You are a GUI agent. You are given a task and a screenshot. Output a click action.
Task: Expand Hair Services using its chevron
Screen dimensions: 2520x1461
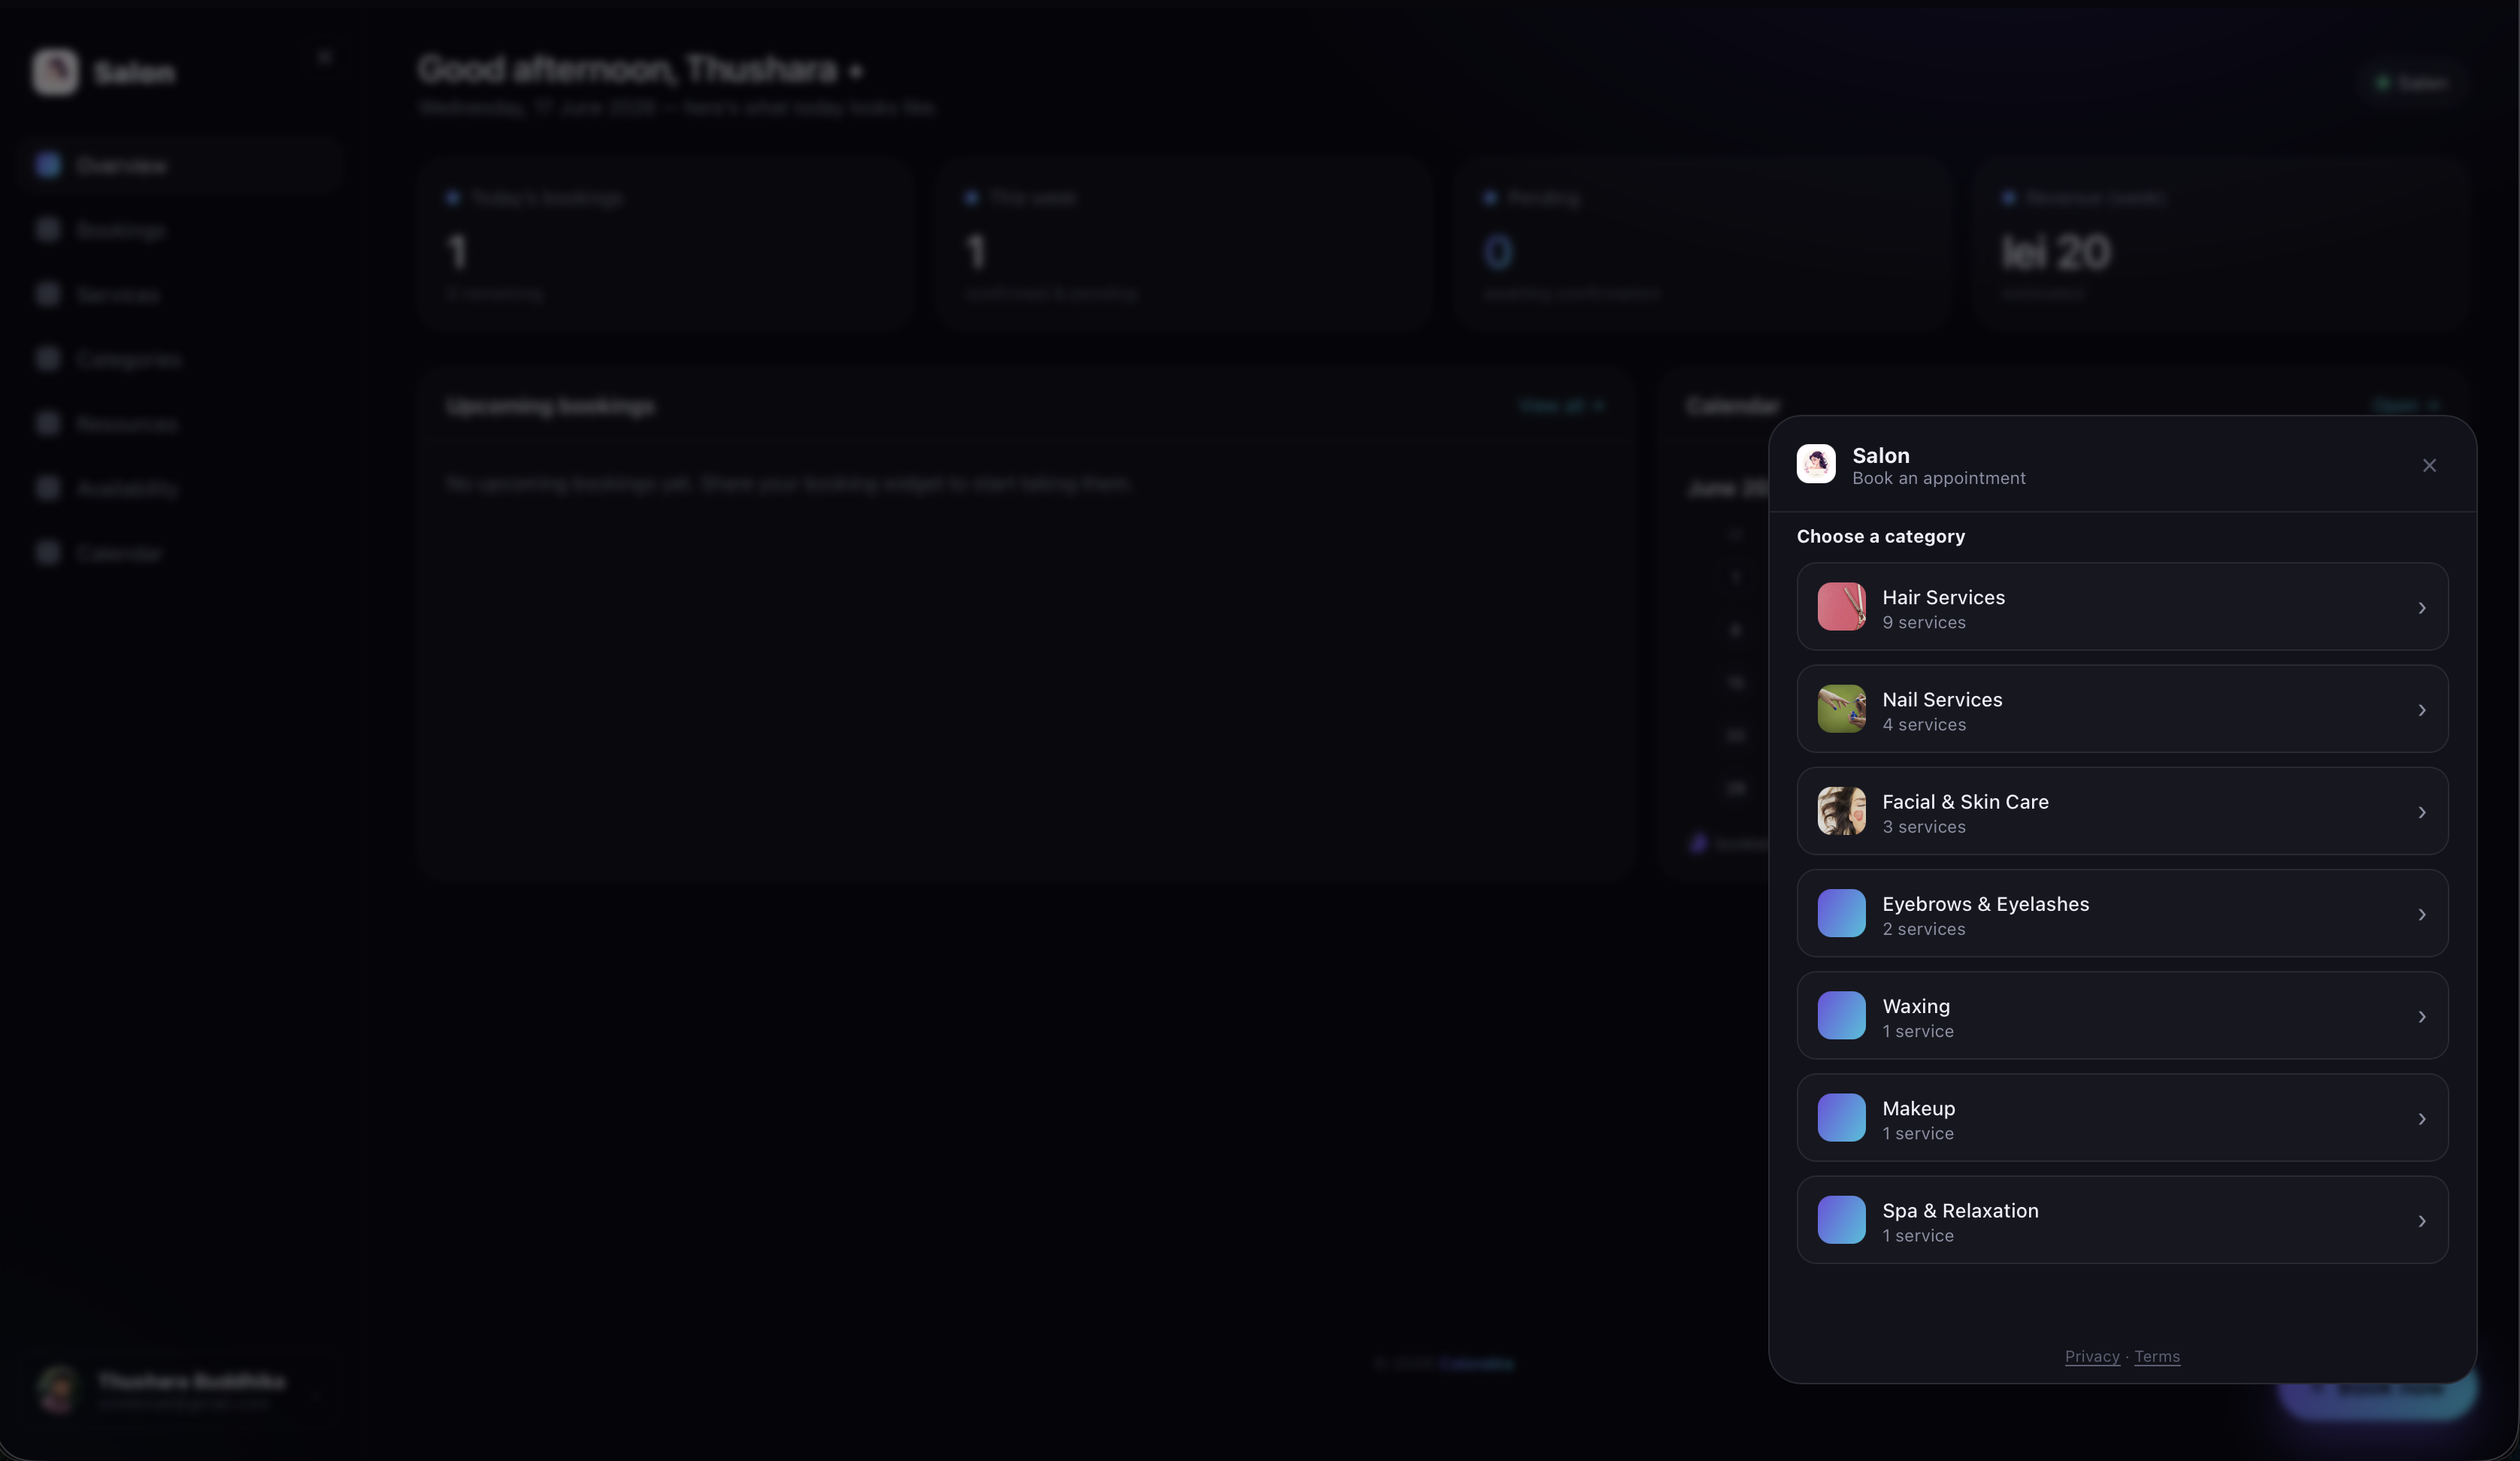pos(2421,608)
